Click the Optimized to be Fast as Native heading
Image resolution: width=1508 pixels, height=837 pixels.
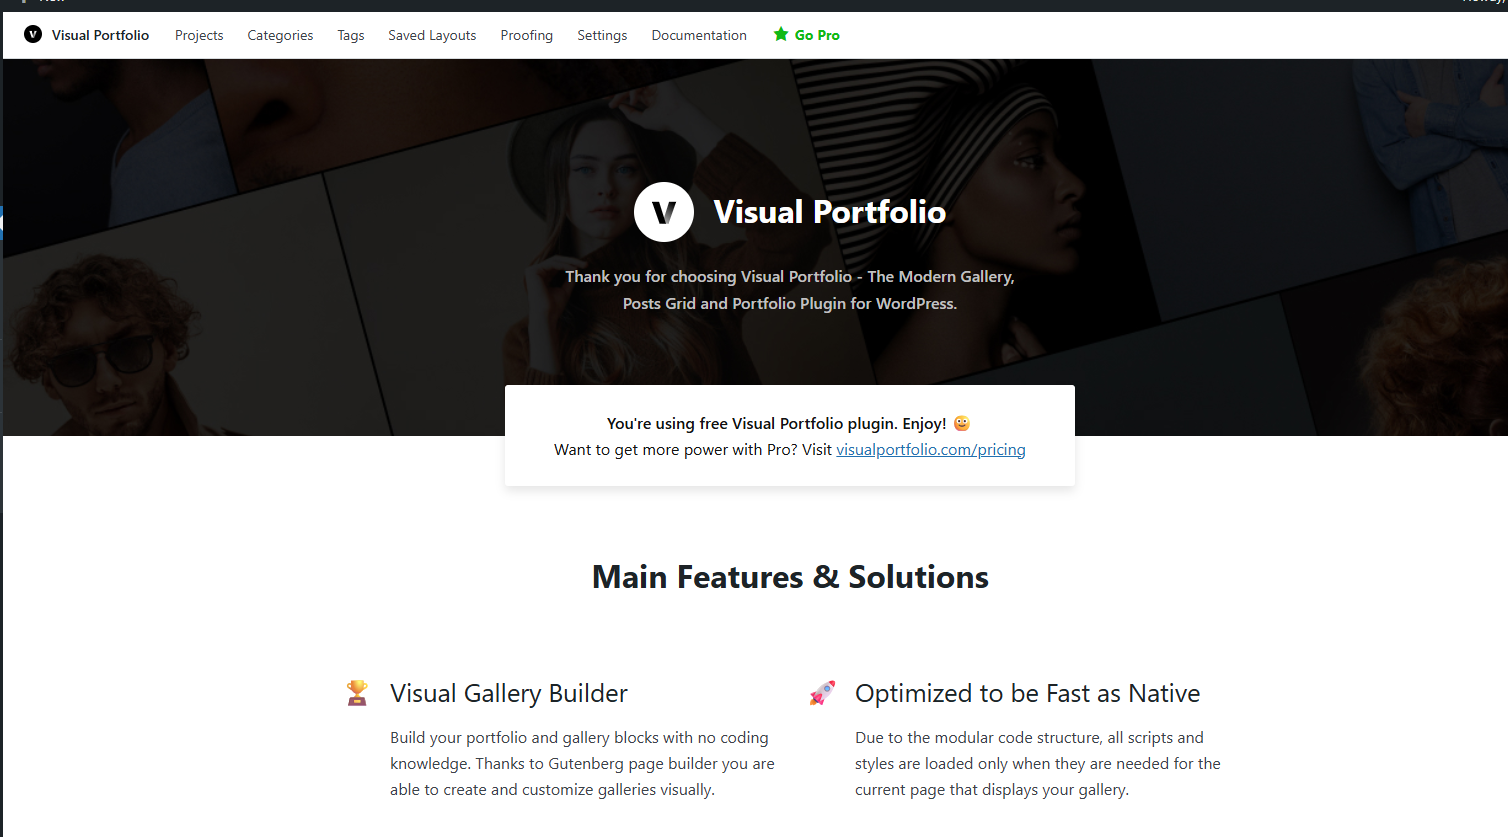1028,693
